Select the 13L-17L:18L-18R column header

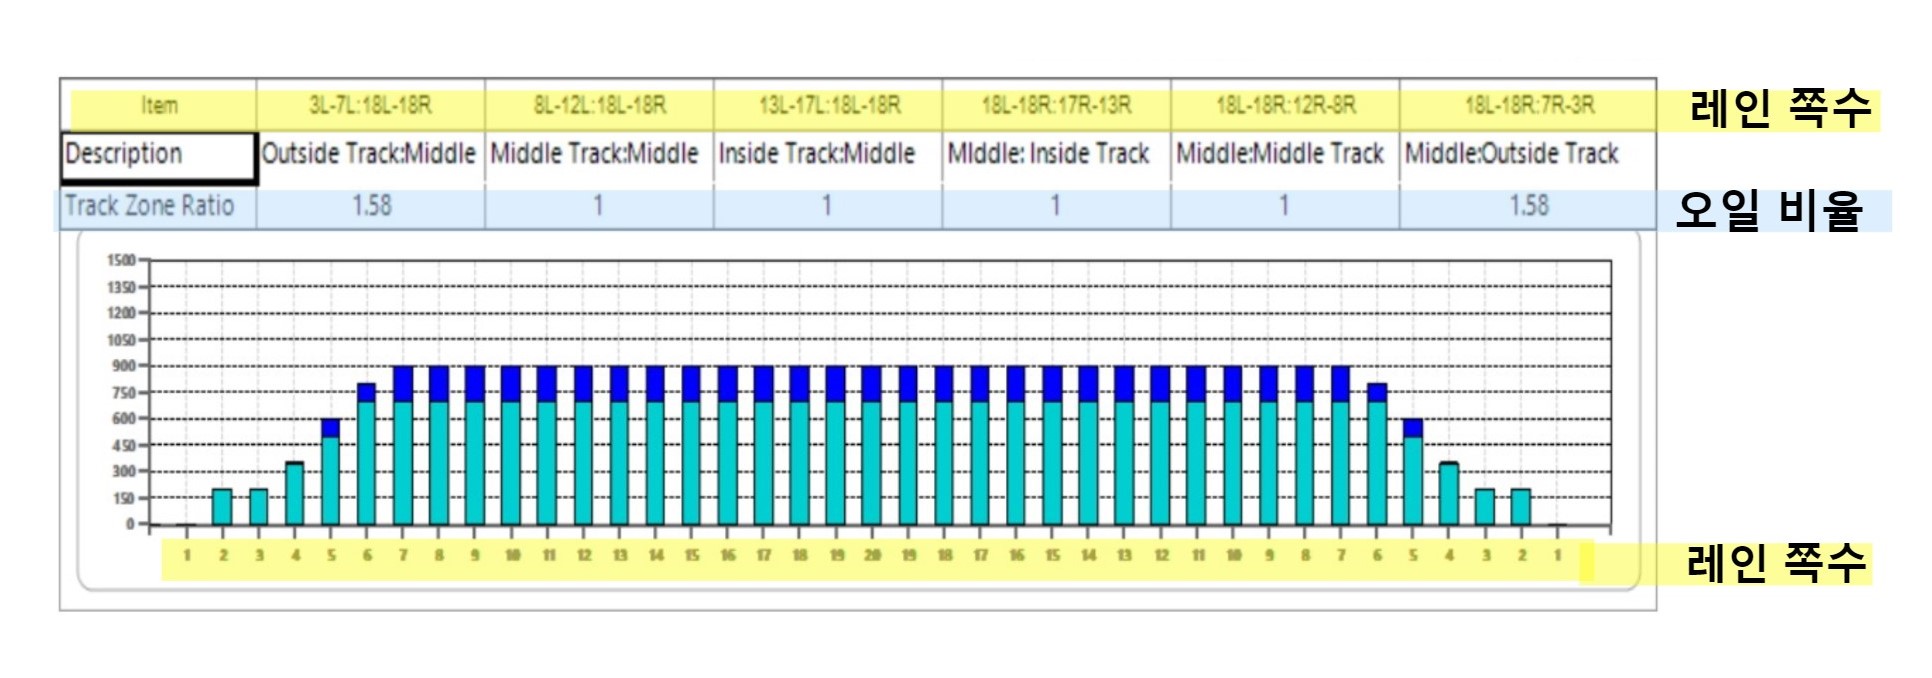[x=829, y=105]
